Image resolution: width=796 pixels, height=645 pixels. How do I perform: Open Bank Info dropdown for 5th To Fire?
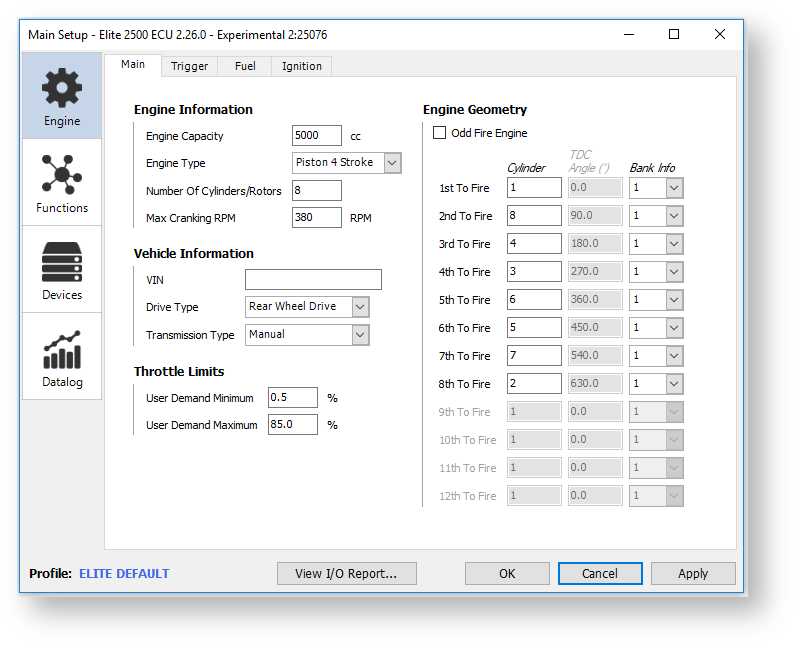[x=656, y=299]
